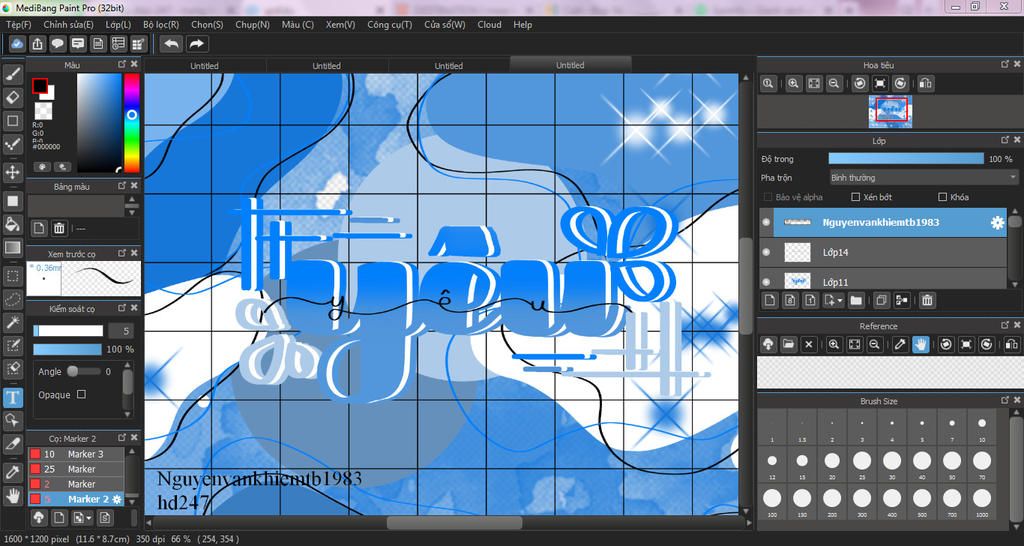The height and width of the screenshot is (546, 1024).
Task: Click the Navigator canvas thumbnail
Action: pyautogui.click(x=890, y=112)
